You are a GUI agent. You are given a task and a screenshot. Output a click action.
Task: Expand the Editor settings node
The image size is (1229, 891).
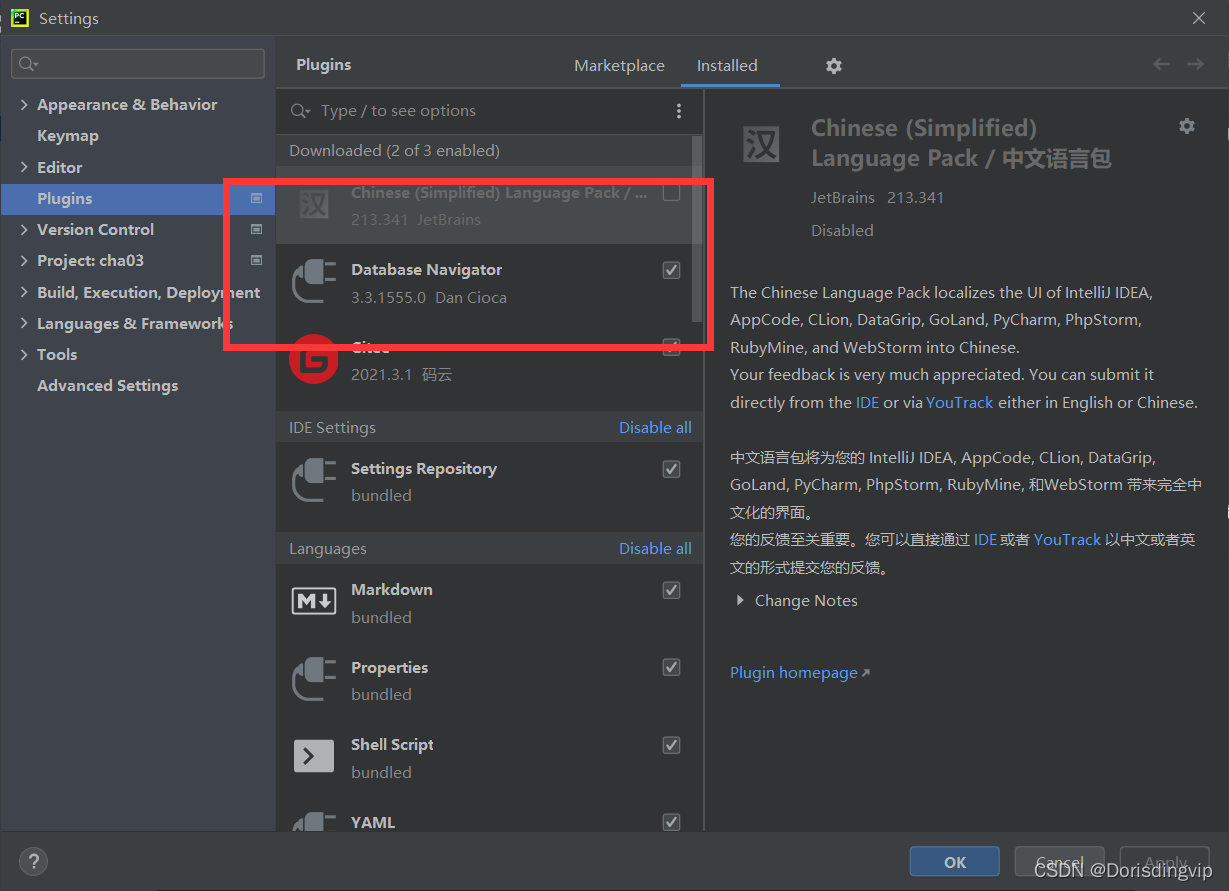pos(24,168)
